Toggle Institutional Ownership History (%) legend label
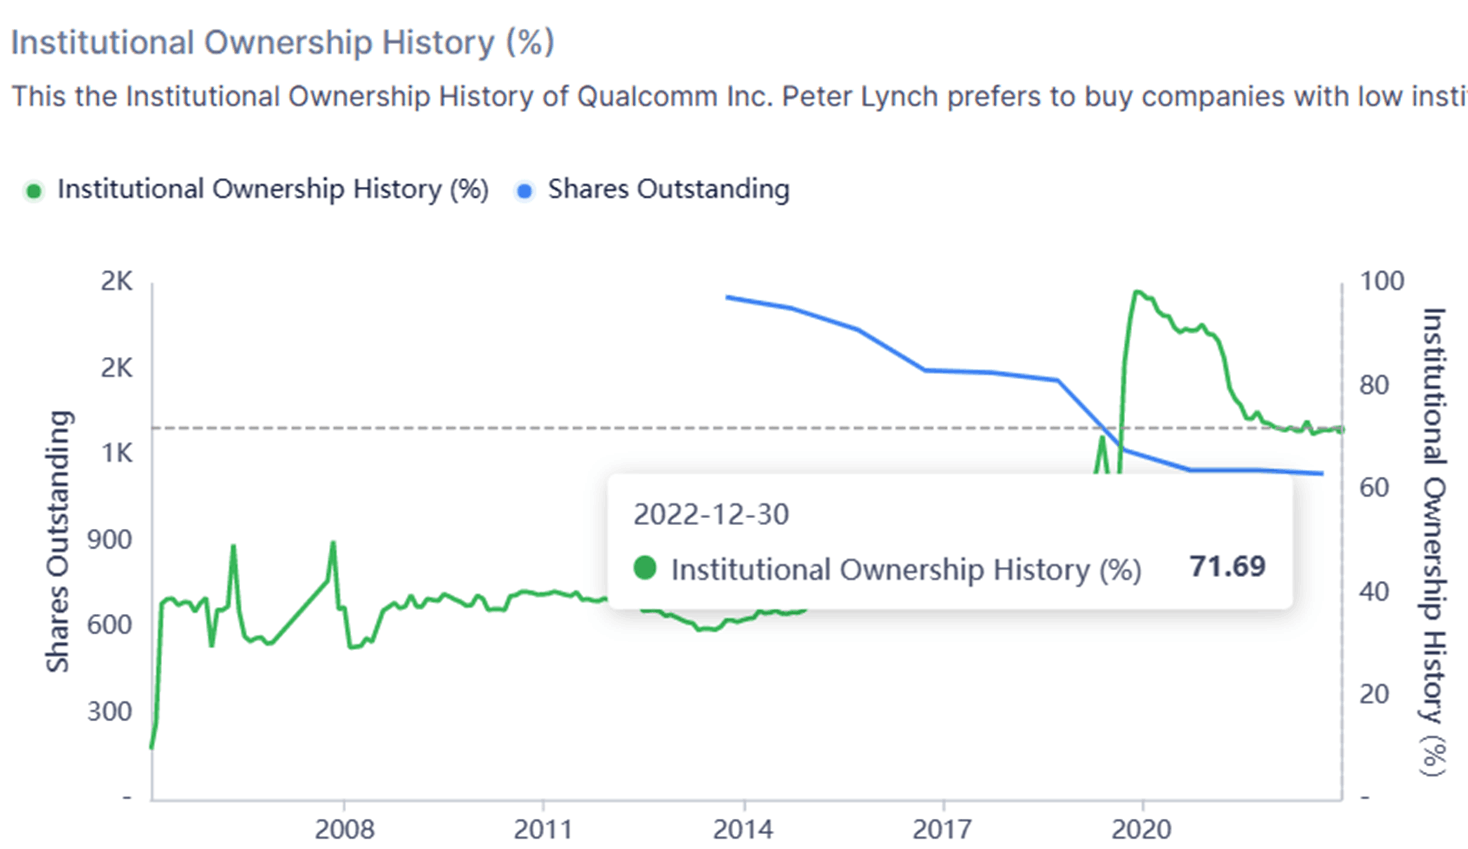Screen dimensions: 1468x849 click(x=272, y=189)
